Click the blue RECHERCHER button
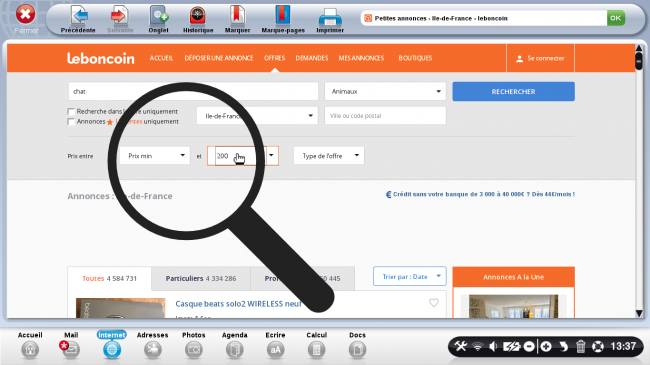Viewport: 650px width, 365px height. (513, 91)
